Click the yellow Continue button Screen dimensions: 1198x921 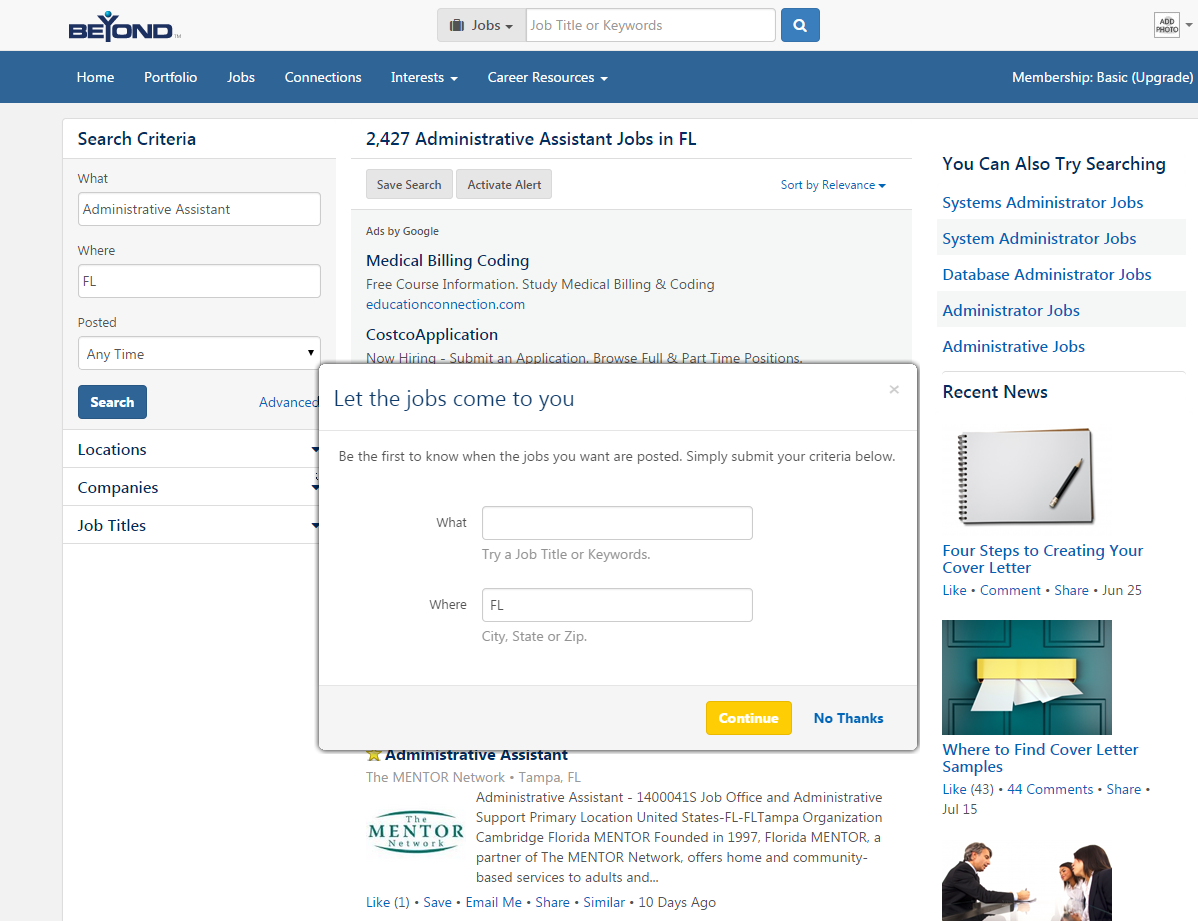click(749, 718)
